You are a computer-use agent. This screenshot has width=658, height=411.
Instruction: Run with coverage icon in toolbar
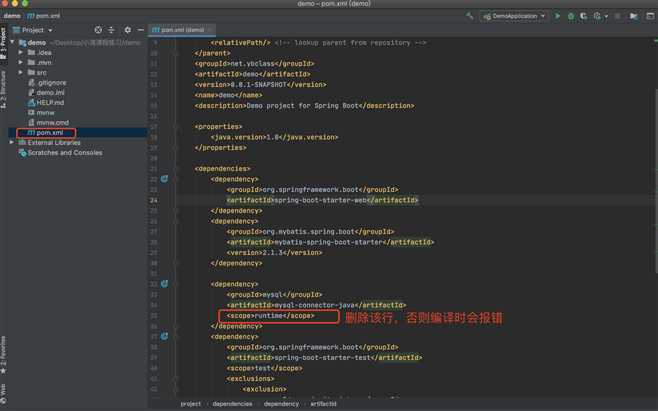[584, 16]
